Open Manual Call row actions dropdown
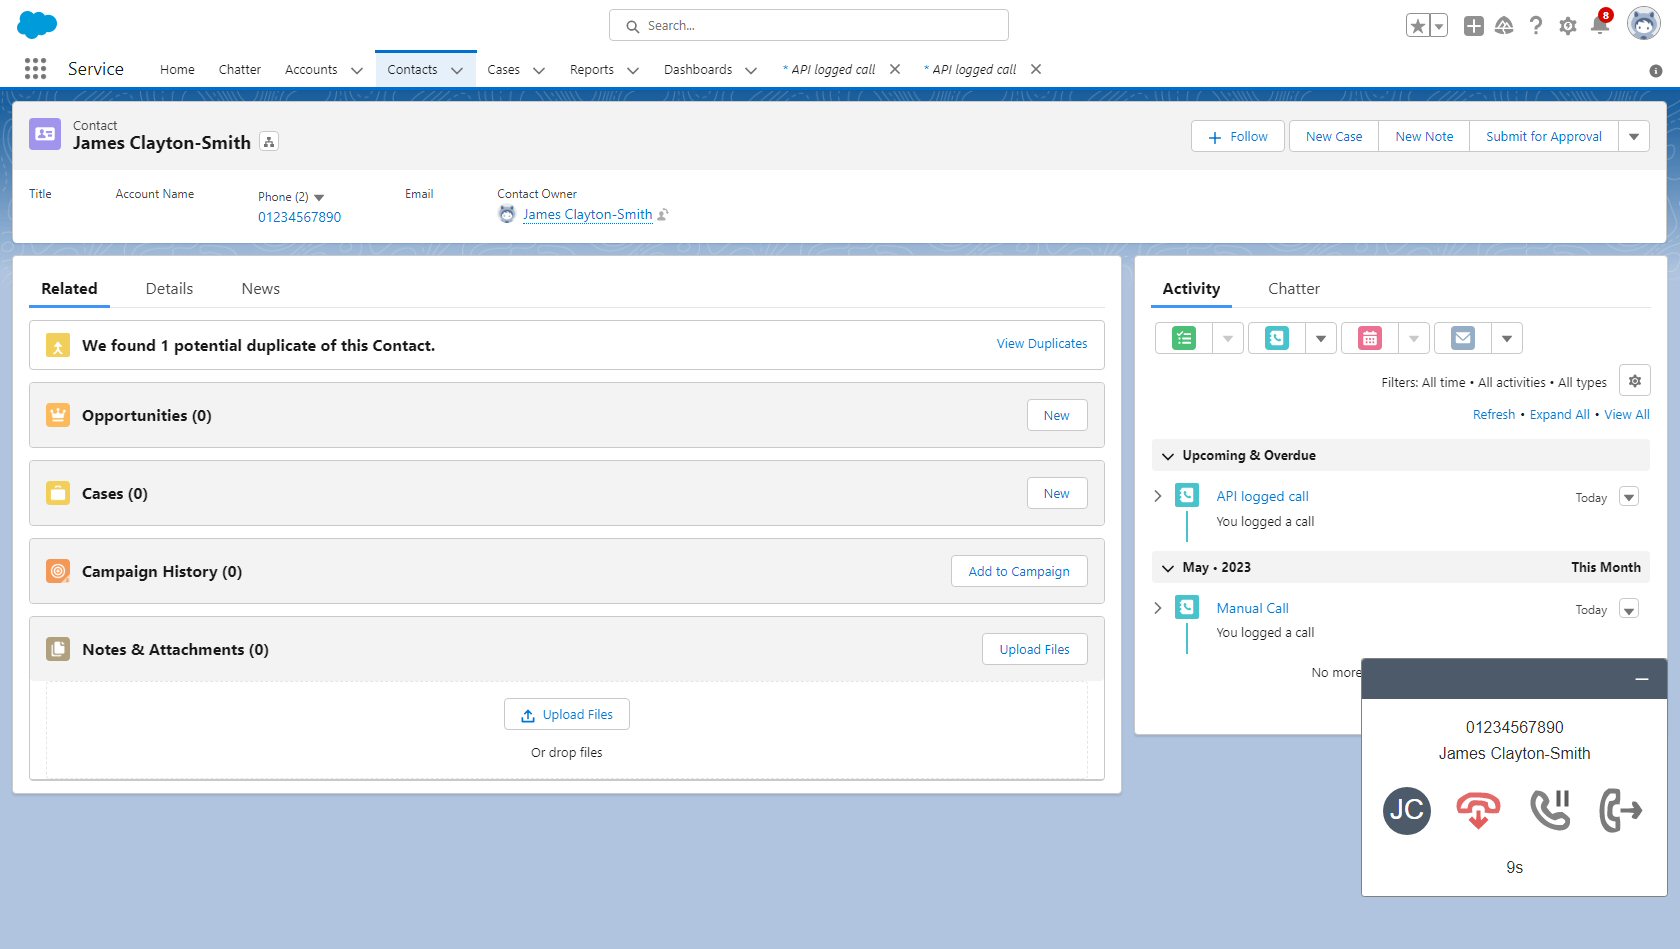The width and height of the screenshot is (1680, 949). pos(1629,609)
